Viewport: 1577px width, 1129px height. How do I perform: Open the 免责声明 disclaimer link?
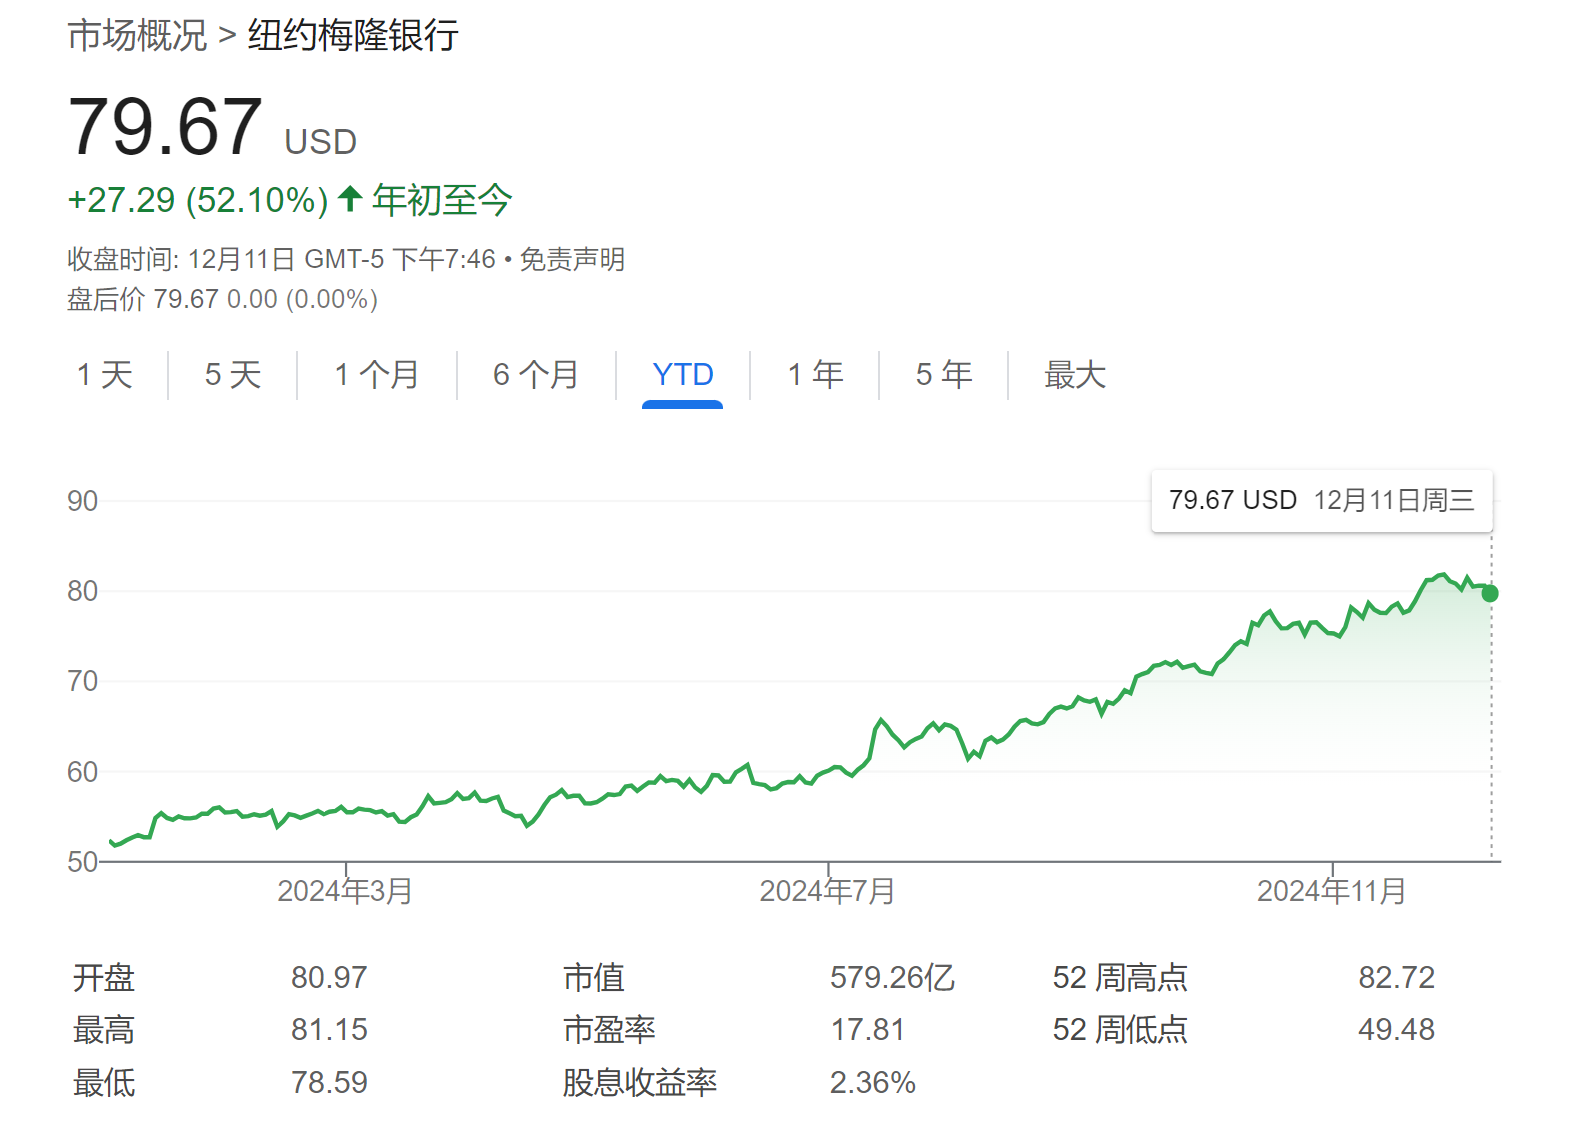pyautogui.click(x=572, y=260)
